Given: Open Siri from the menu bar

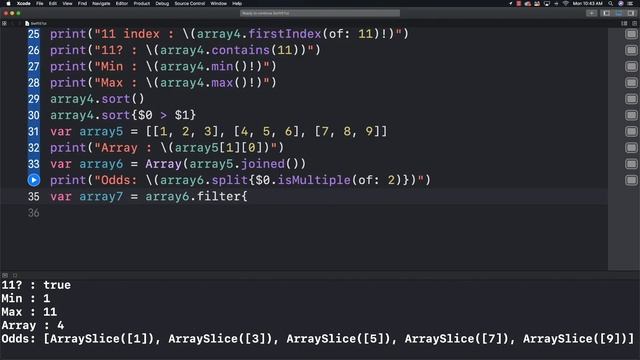Looking at the screenshot, I should coord(621,3).
